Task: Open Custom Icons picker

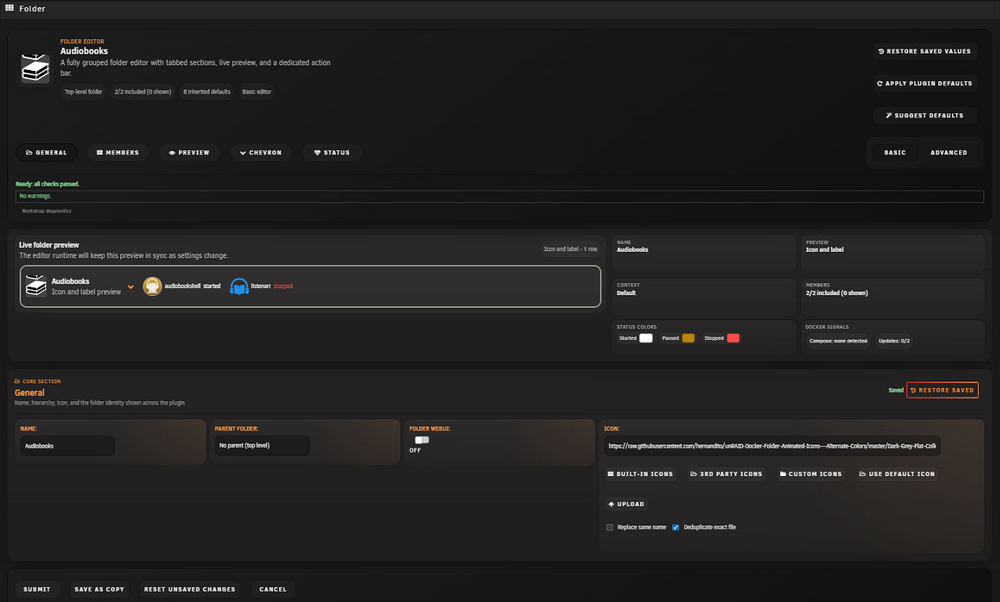Action: [811, 474]
